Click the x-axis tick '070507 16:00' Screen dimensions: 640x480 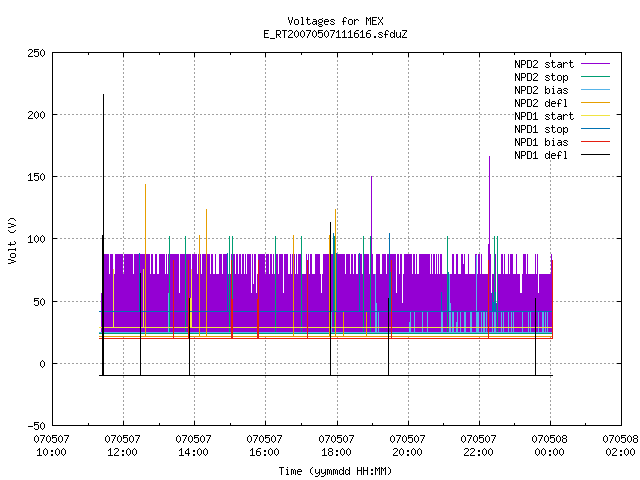(x=264, y=446)
